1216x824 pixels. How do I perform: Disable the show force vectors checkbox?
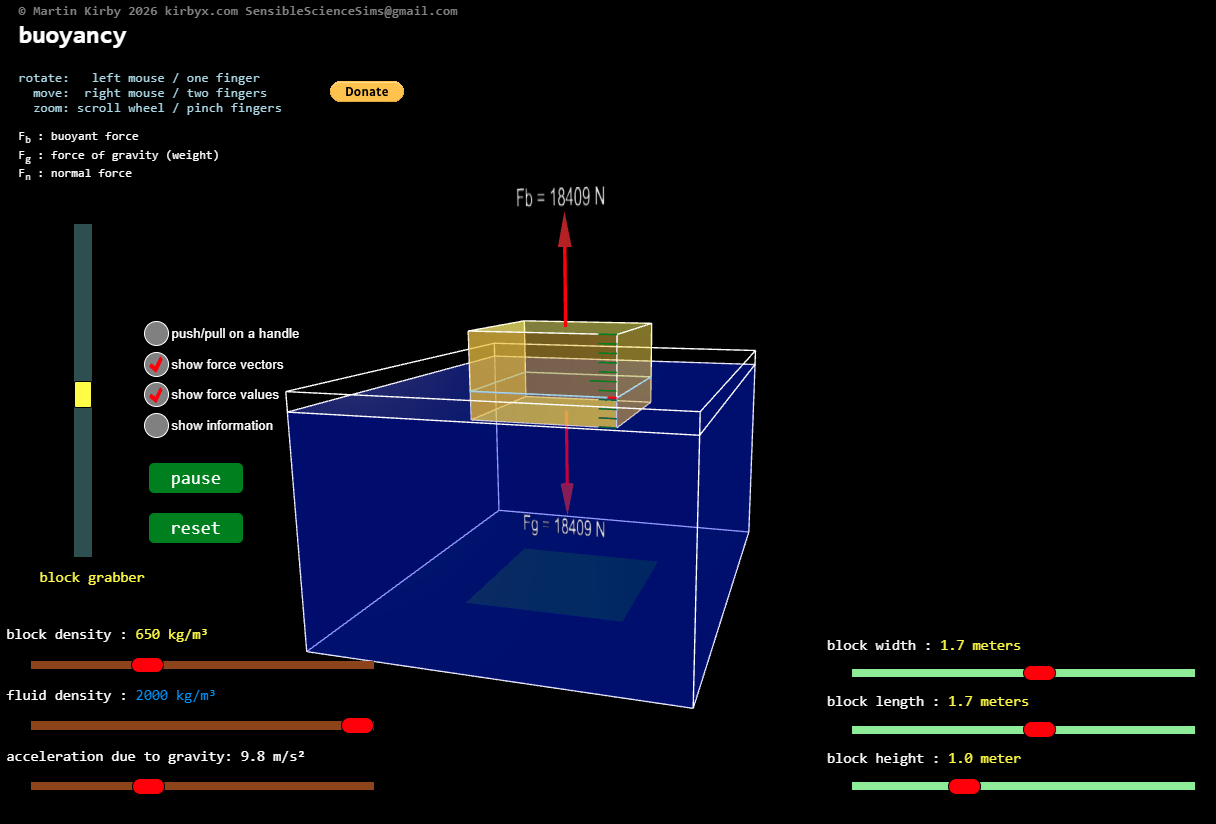tap(156, 364)
